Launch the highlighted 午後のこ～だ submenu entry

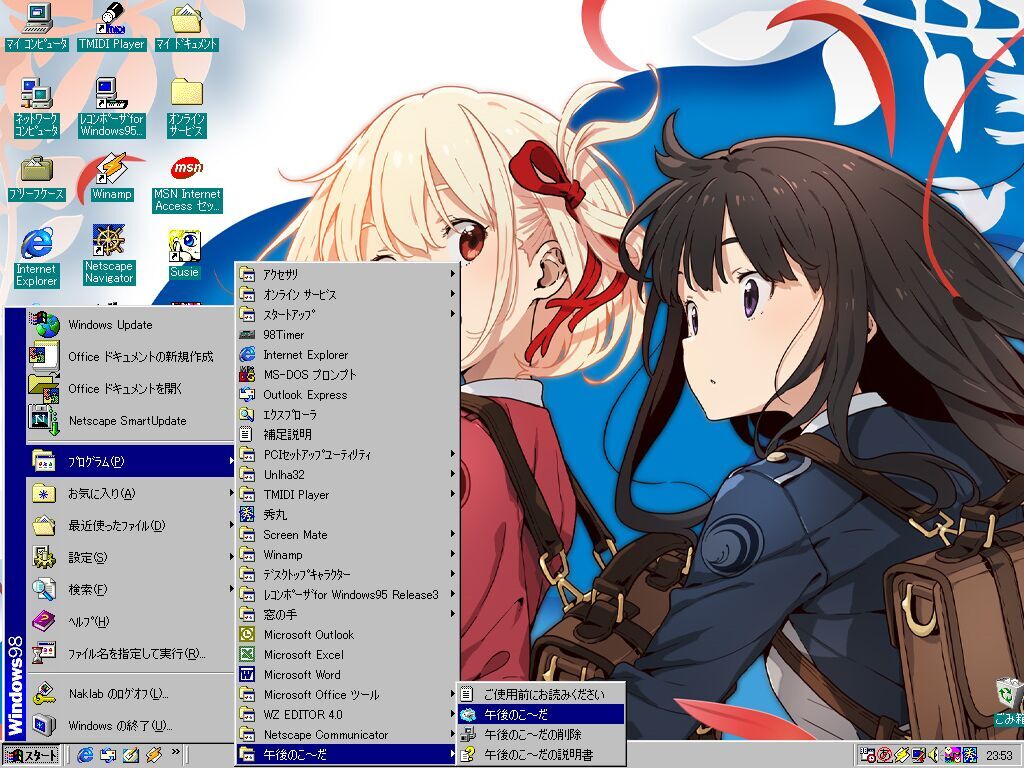541,714
